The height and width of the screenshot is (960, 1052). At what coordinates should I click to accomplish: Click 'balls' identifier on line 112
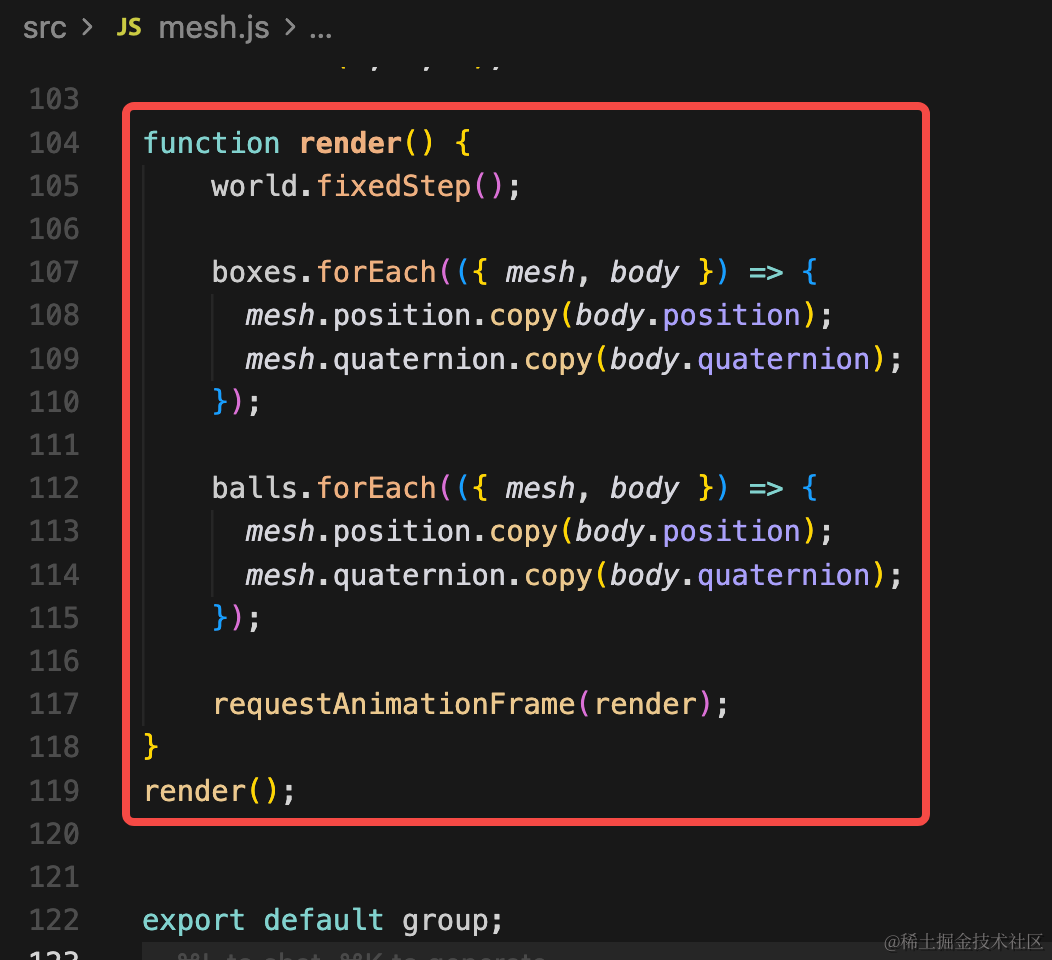point(255,488)
